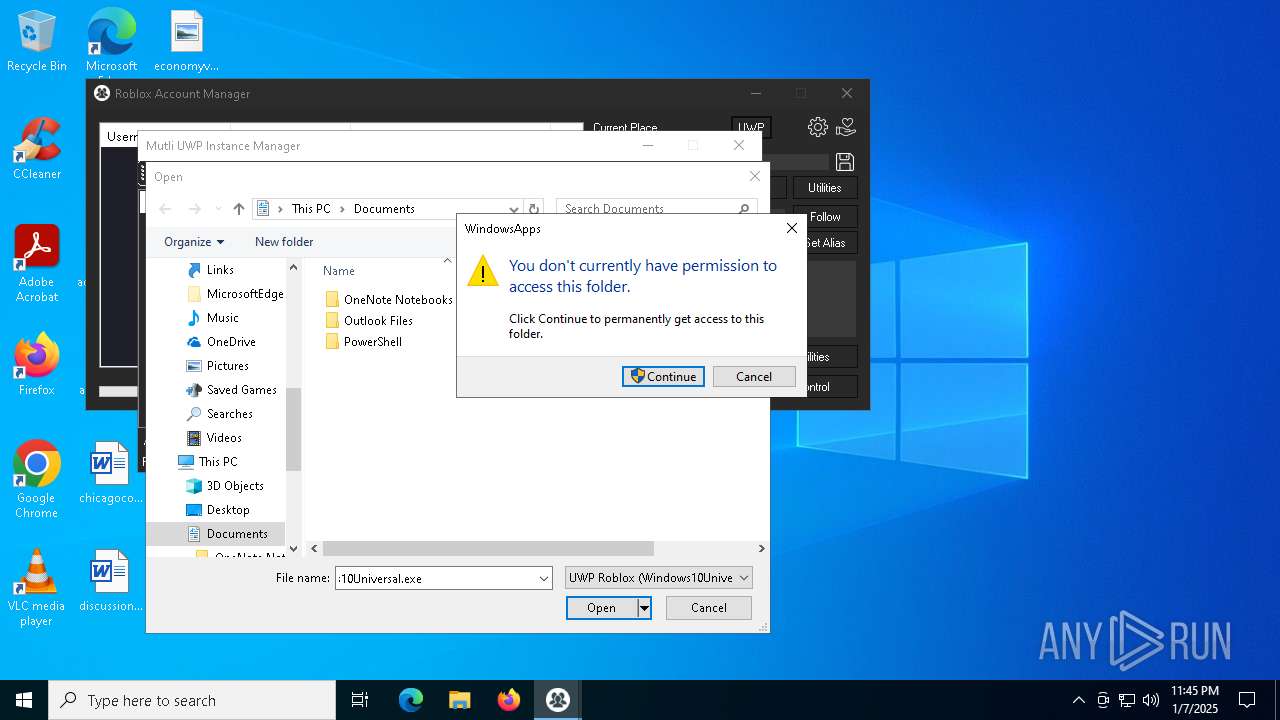The width and height of the screenshot is (1280, 720).
Task: Click the Search Documents field
Action: click(656, 209)
